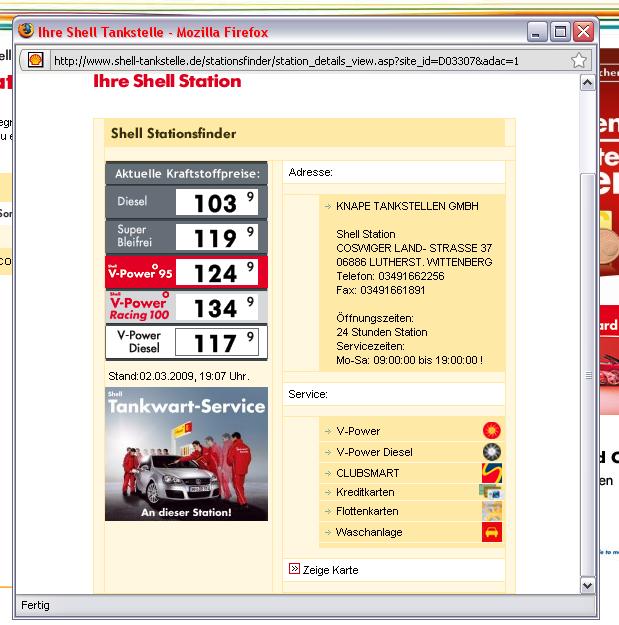Click the Super Bleifrei price 119
619x625 pixels.
(217, 237)
